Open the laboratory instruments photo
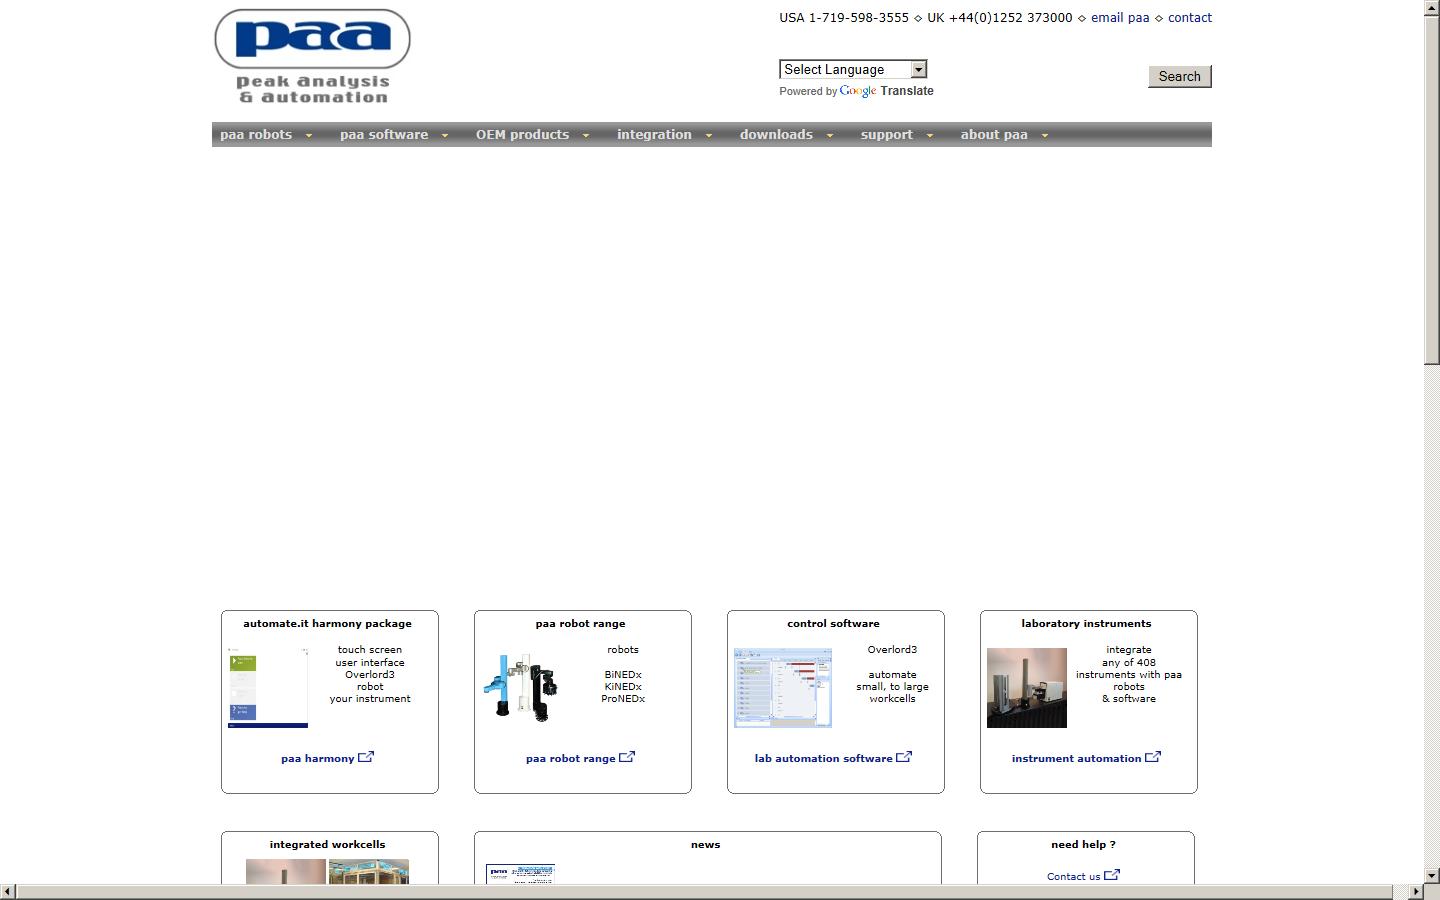Viewport: 1440px width, 900px height. (x=1026, y=687)
